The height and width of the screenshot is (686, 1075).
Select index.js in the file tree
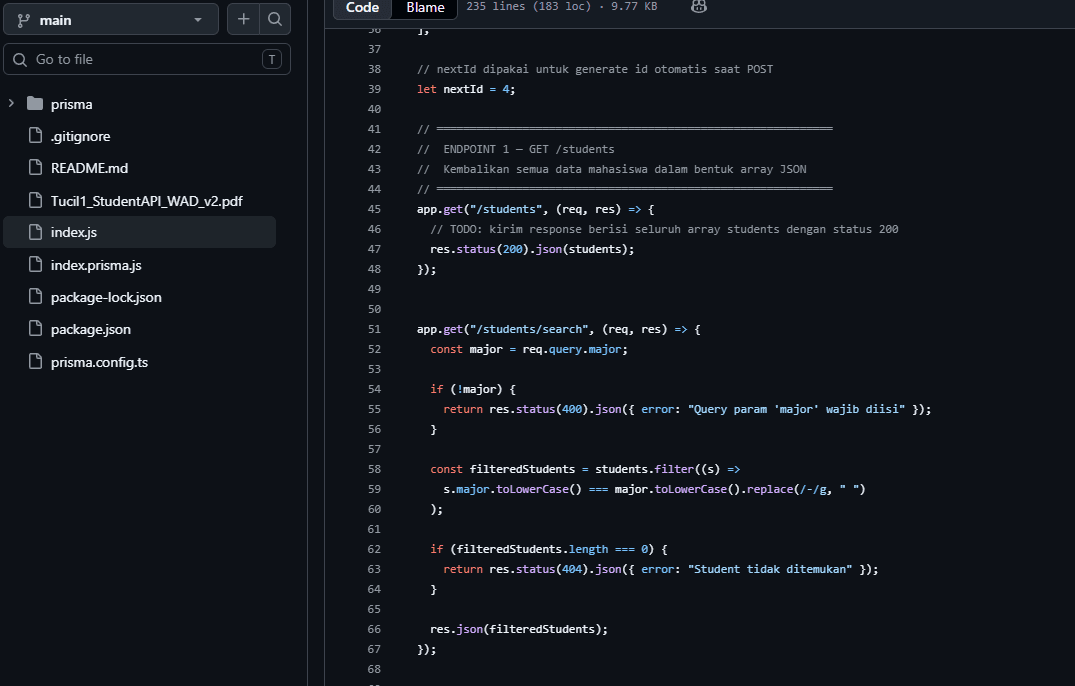tap(140, 232)
